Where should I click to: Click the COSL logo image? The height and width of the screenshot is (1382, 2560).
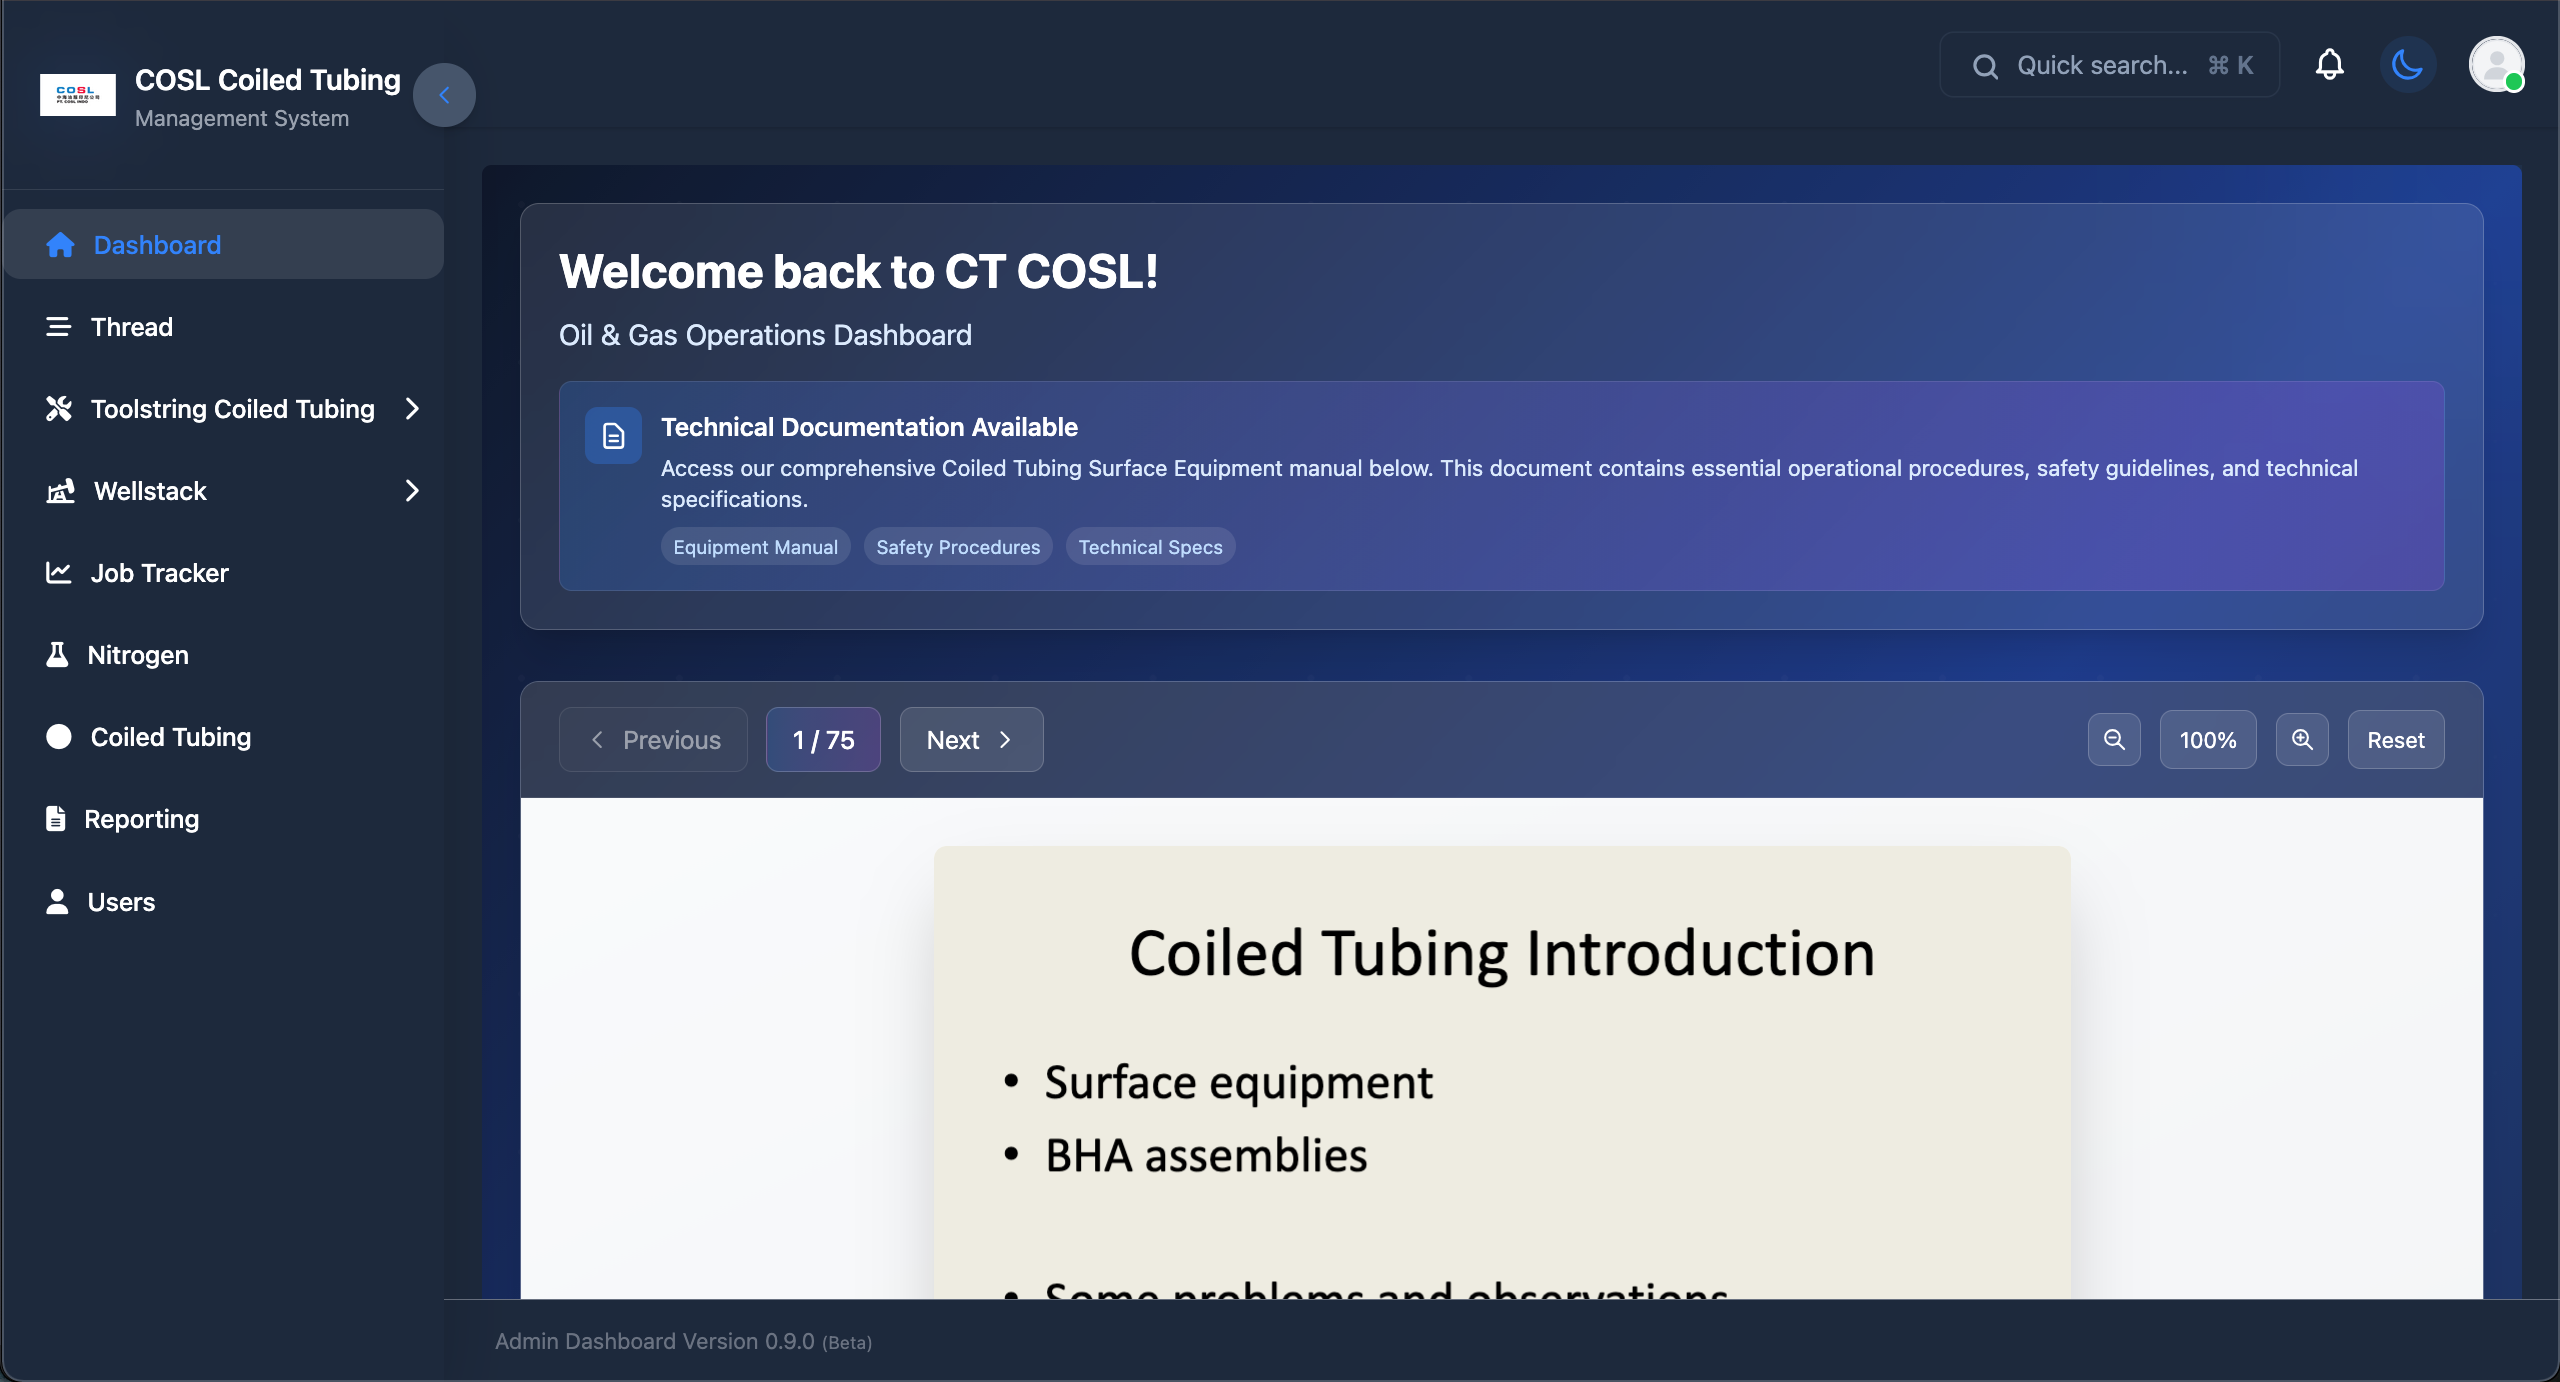click(78, 95)
